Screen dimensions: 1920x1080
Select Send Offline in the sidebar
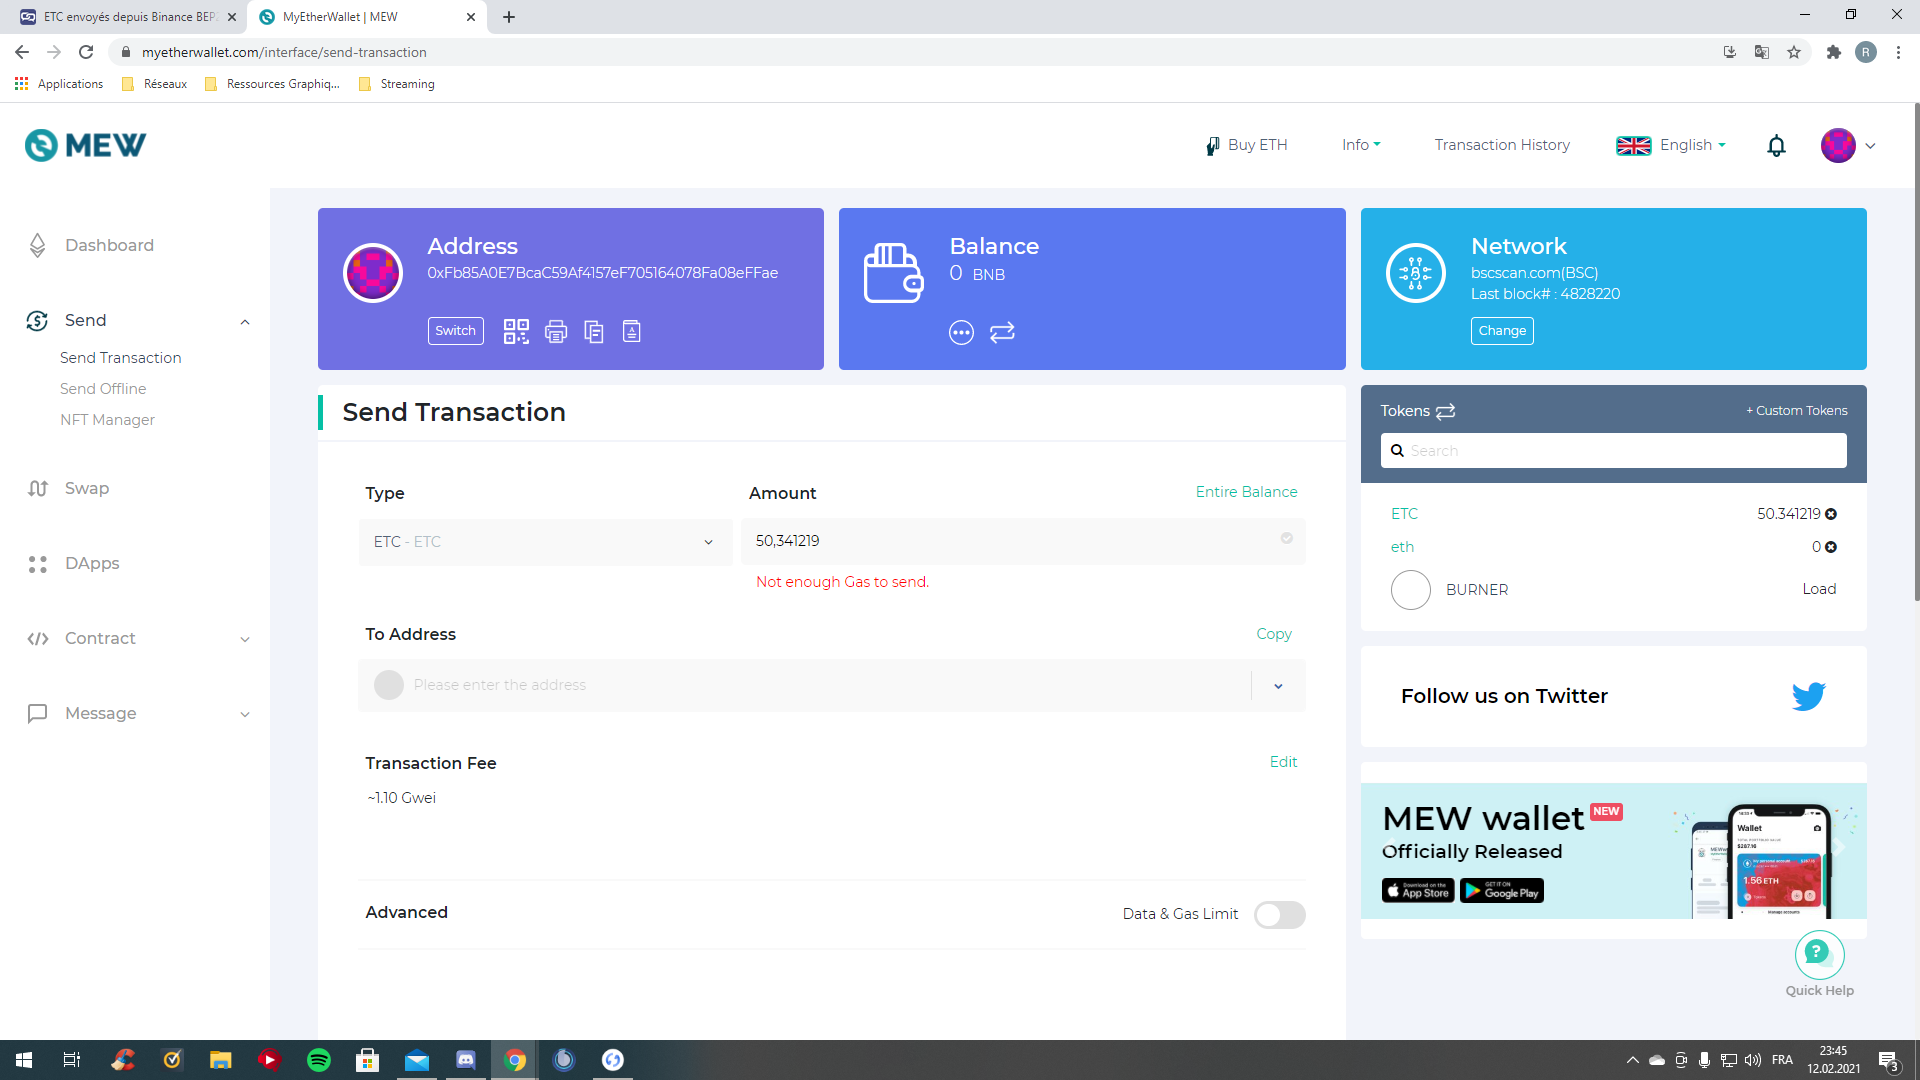pos(103,389)
